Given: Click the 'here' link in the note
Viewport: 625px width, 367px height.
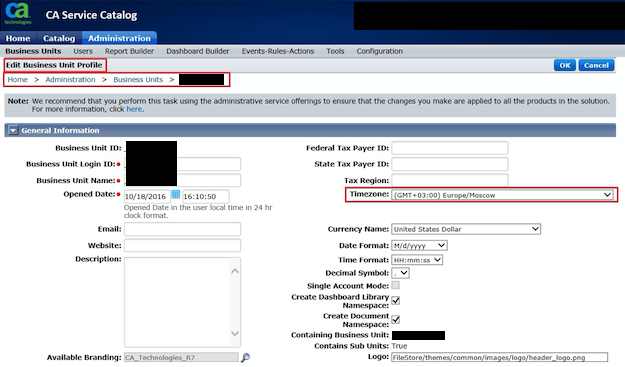Looking at the screenshot, I should pos(134,109).
